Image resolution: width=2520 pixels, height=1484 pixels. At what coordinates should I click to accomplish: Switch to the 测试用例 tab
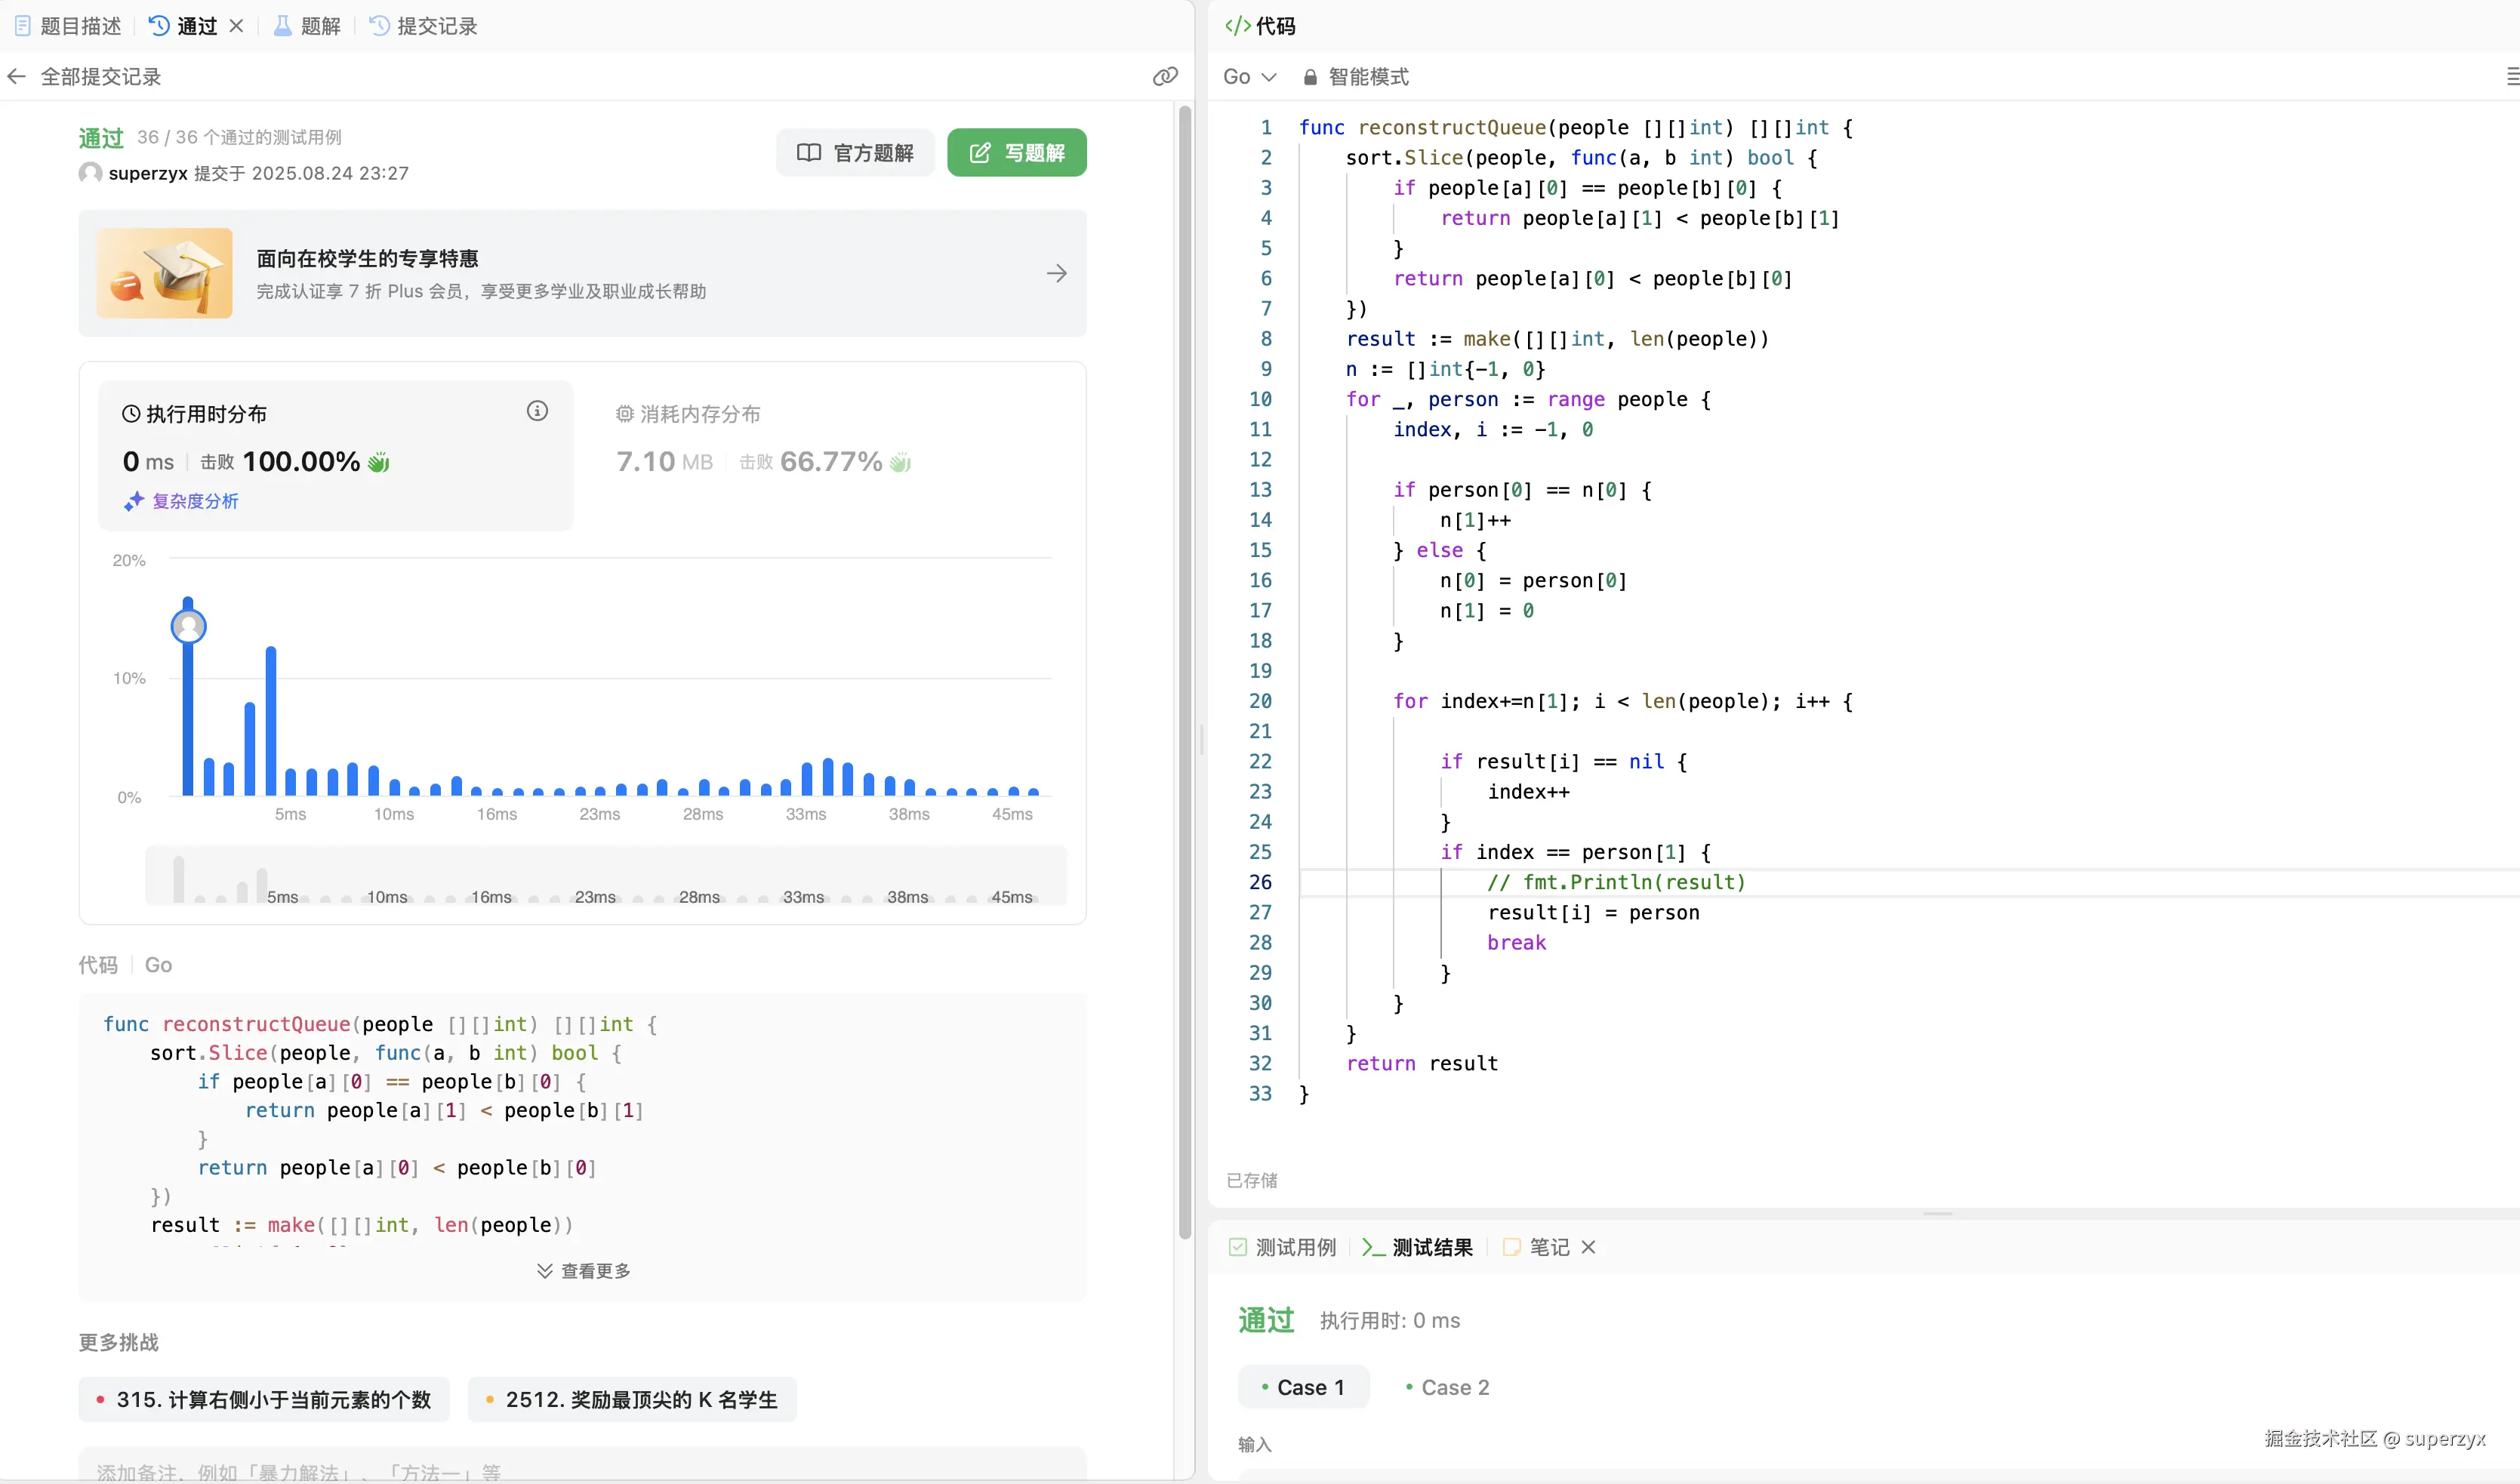(1283, 1247)
